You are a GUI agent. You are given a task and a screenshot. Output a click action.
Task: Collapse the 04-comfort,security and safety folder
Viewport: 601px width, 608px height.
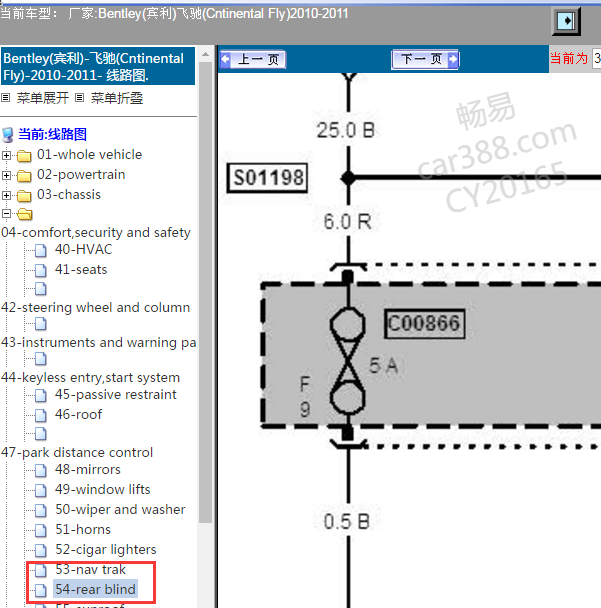(6, 213)
